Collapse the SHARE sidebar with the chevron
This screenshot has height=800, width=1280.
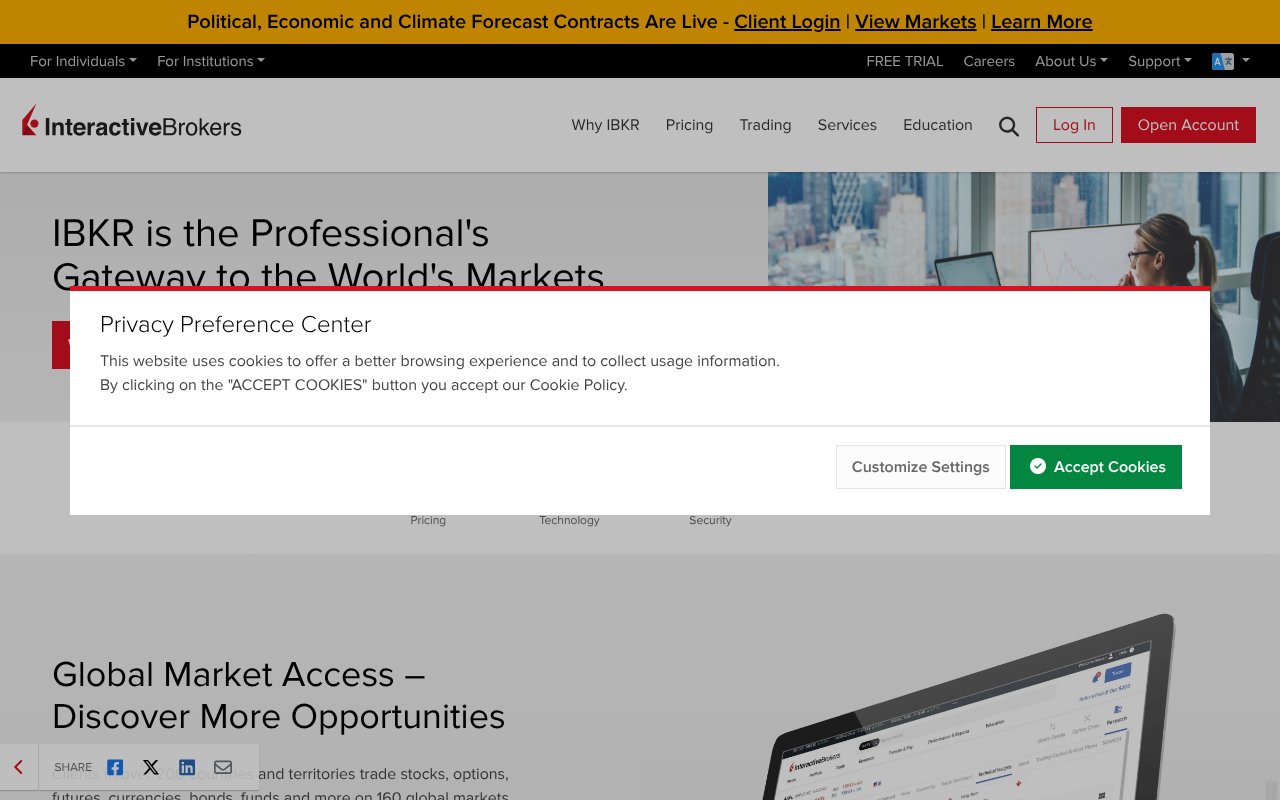(18, 767)
